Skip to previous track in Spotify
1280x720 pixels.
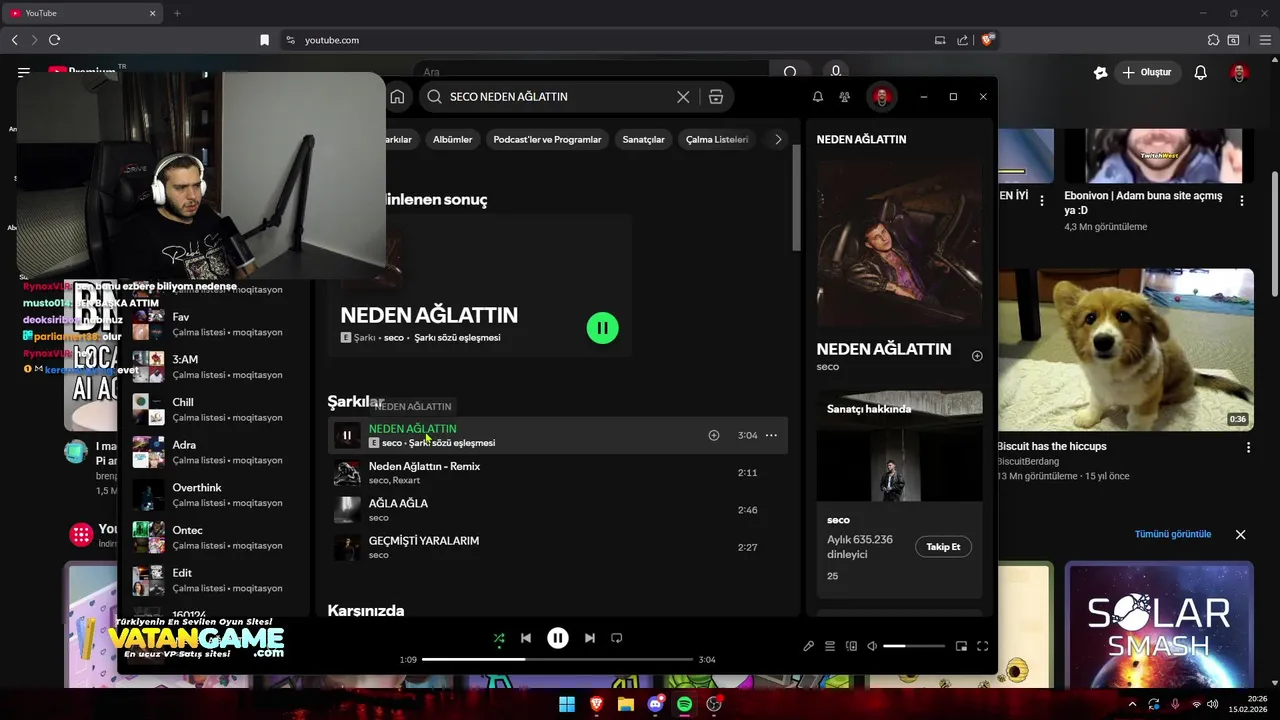point(526,638)
